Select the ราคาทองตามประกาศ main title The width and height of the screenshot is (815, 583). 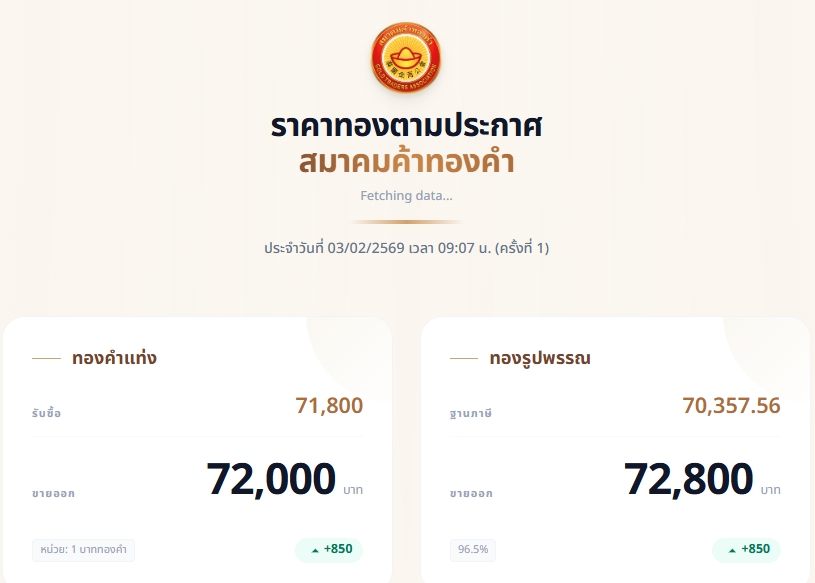[406, 127]
